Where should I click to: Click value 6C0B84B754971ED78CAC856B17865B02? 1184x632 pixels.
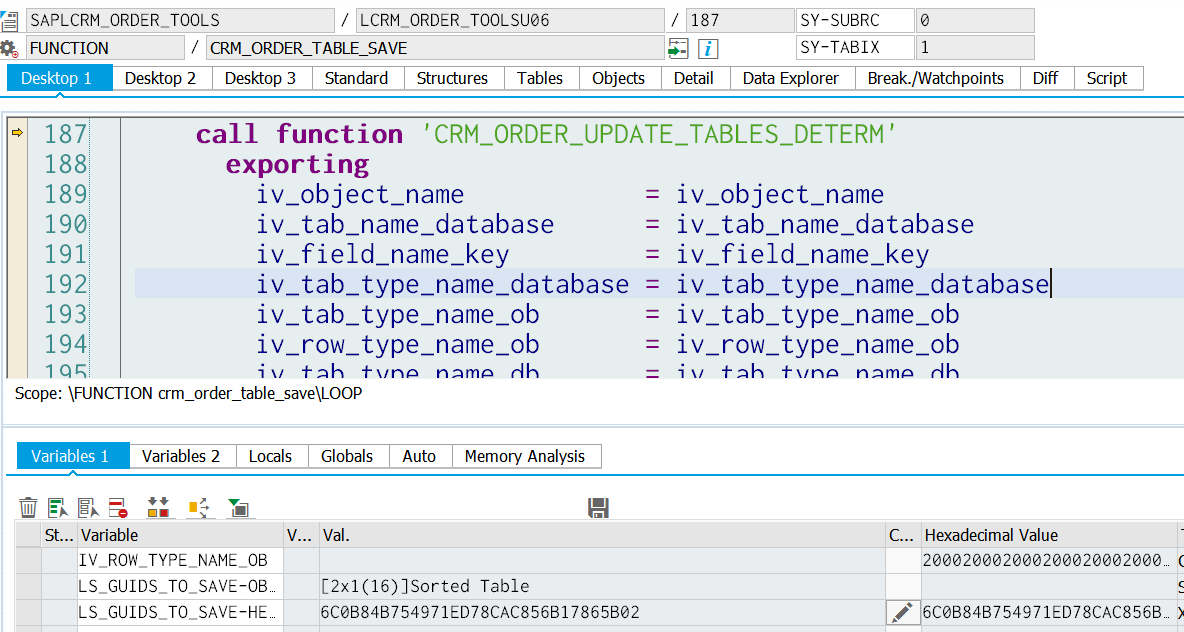pyautogui.click(x=480, y=612)
